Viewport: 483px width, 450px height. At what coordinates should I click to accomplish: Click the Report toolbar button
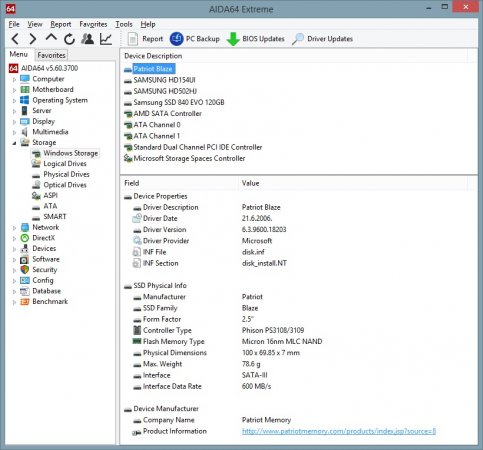pos(145,39)
